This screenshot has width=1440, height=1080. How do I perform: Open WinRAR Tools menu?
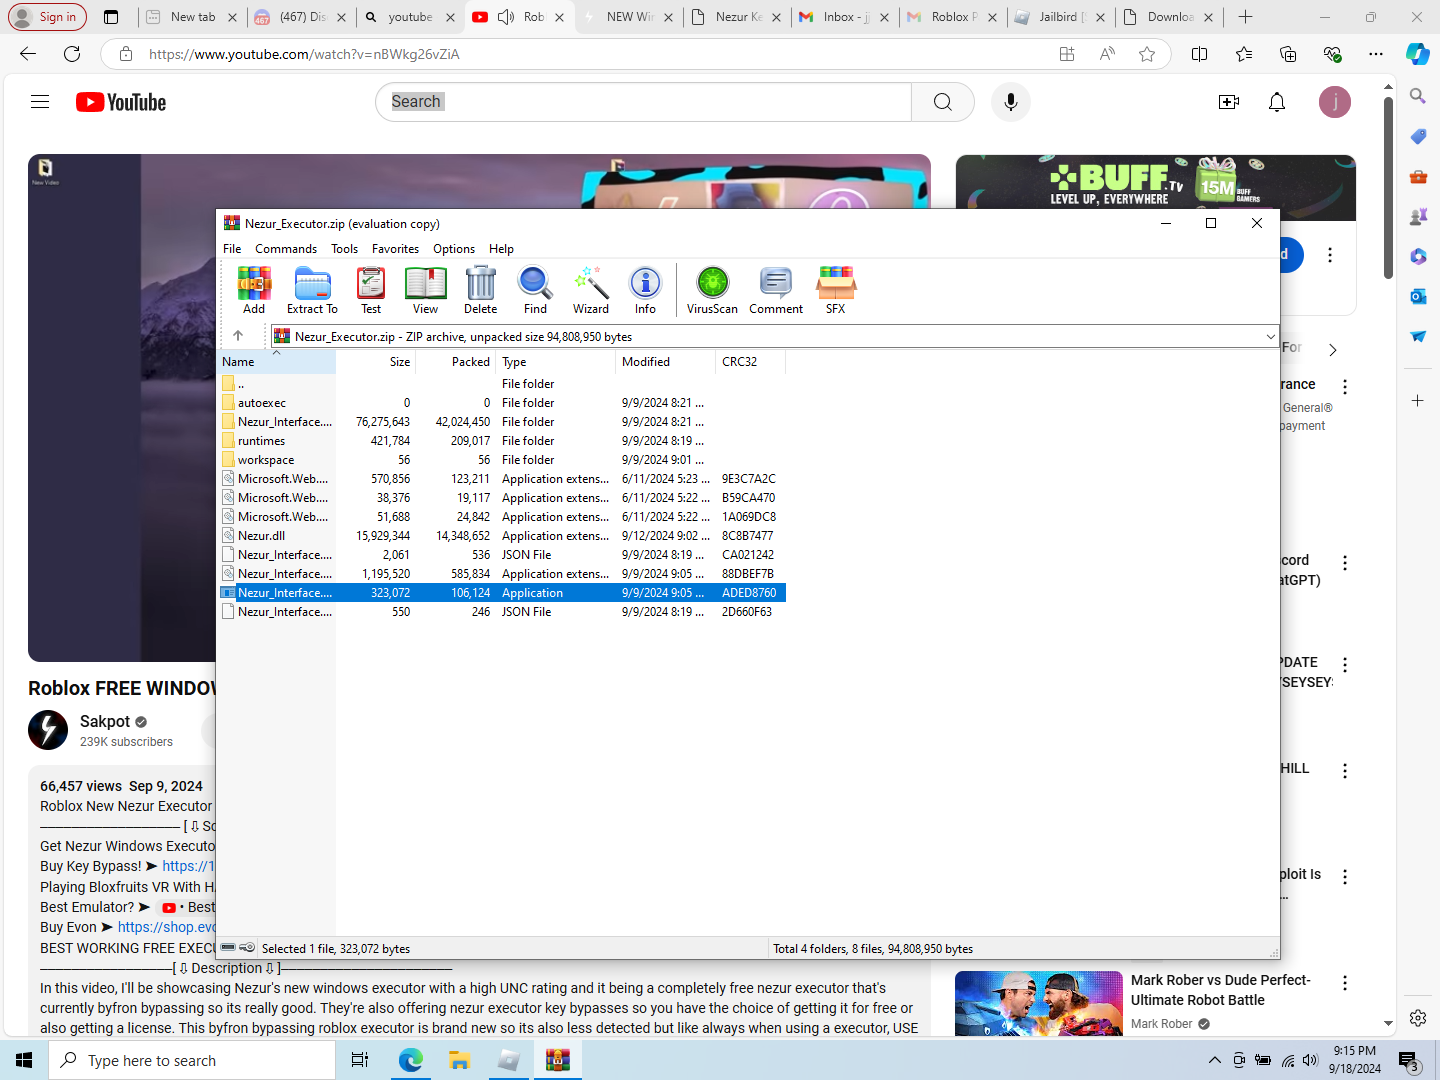click(344, 249)
